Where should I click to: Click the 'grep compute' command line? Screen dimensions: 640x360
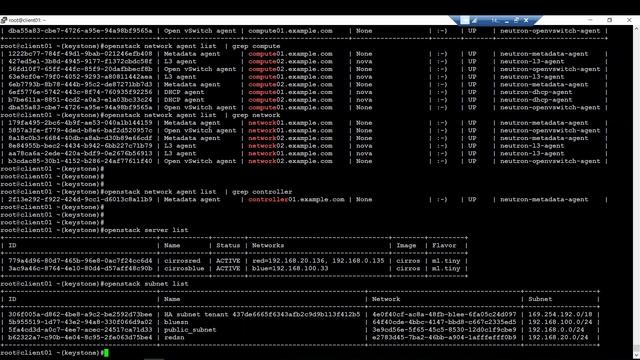click(192, 46)
